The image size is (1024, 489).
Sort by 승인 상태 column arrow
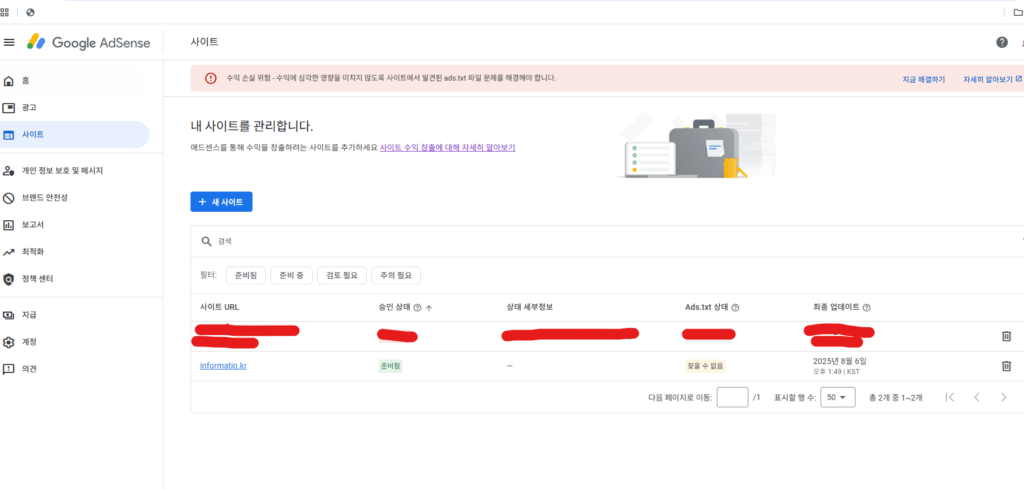[x=429, y=308]
